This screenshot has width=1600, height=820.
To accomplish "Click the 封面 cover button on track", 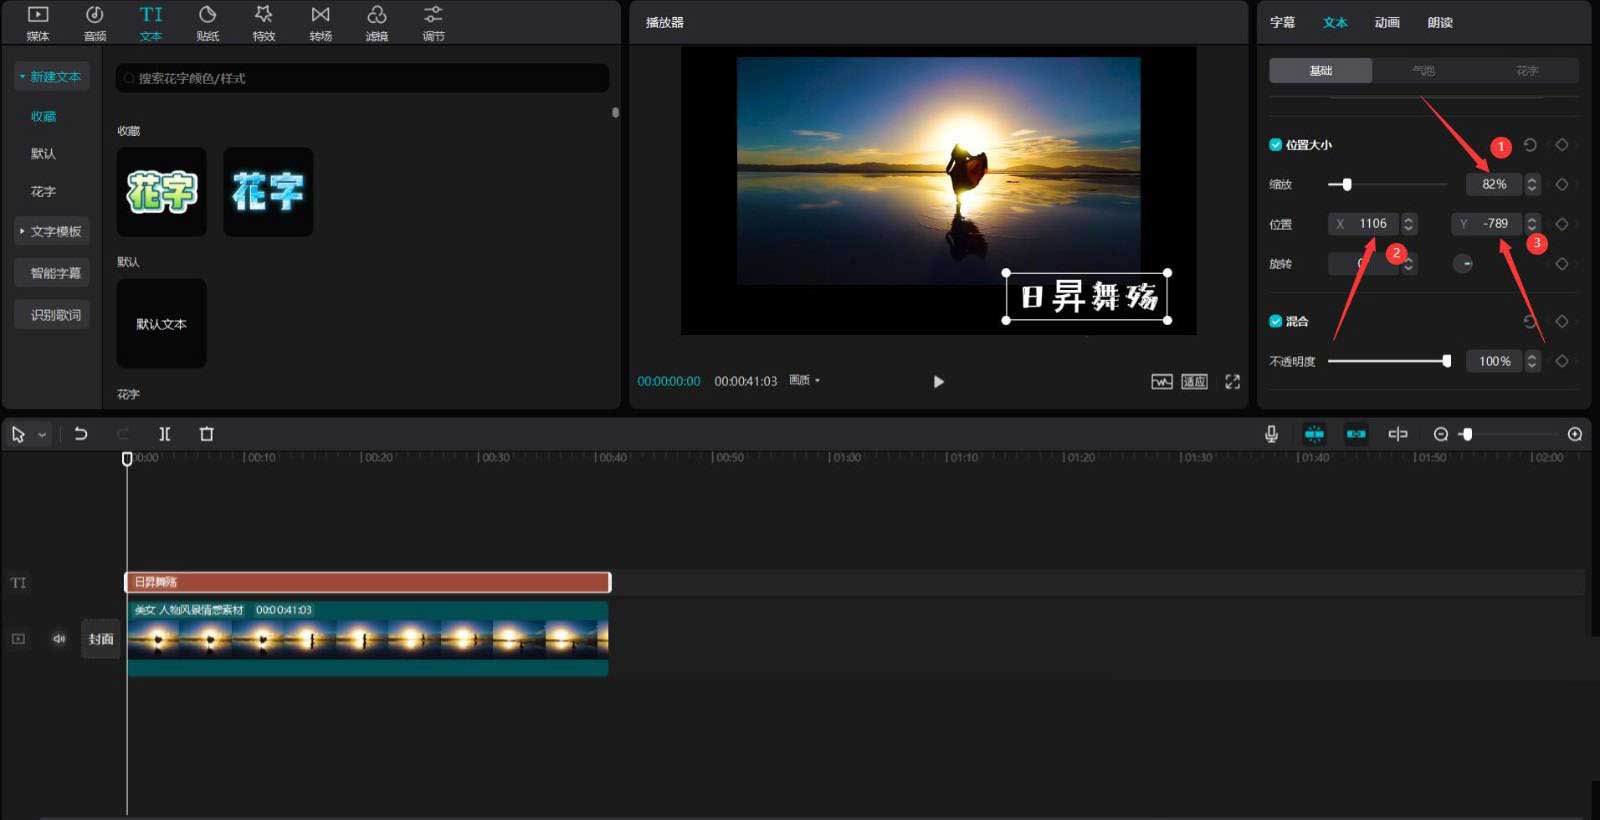I will click(x=101, y=639).
